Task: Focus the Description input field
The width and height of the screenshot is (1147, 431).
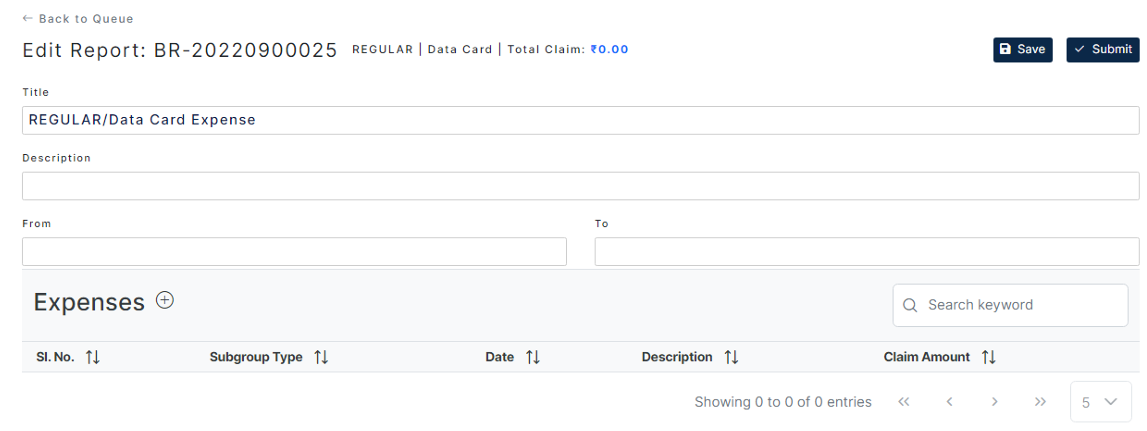Action: (581, 186)
